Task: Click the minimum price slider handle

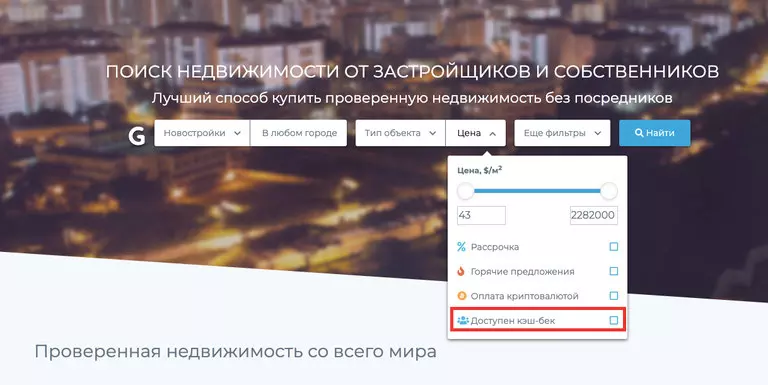Action: point(466,191)
